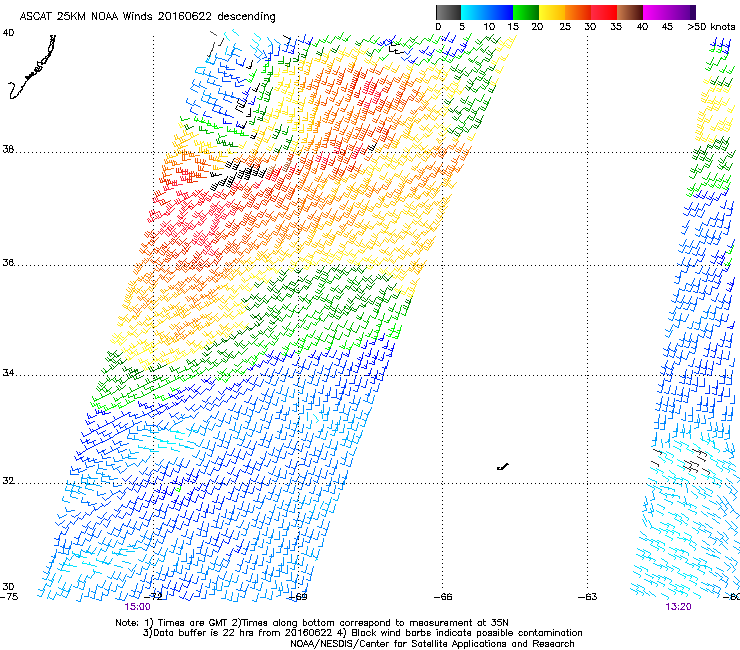Click the red 30-35 knots legend swatch

604,12
